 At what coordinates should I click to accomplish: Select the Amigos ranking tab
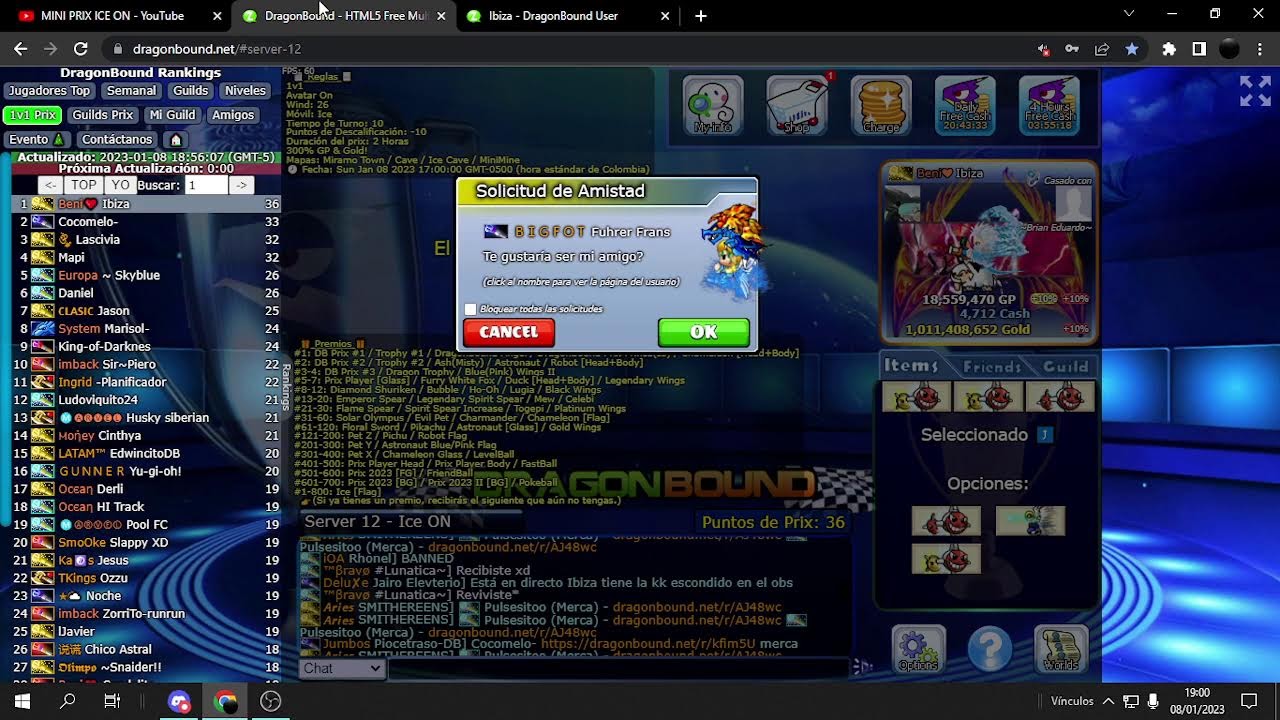pyautogui.click(x=233, y=115)
